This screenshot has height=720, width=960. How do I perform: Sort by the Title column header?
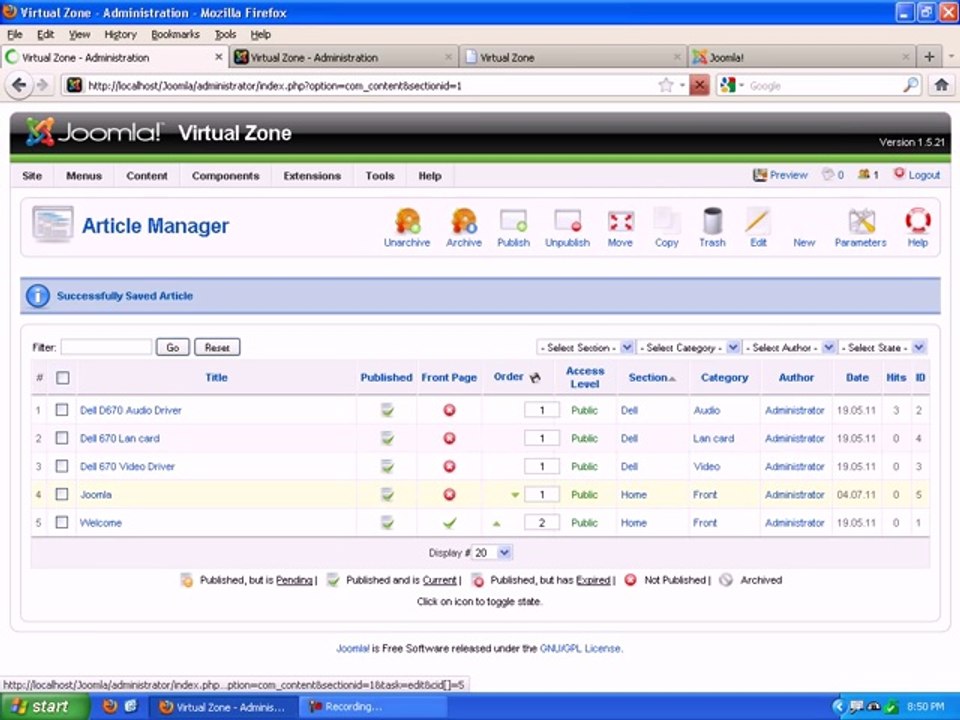coord(216,378)
